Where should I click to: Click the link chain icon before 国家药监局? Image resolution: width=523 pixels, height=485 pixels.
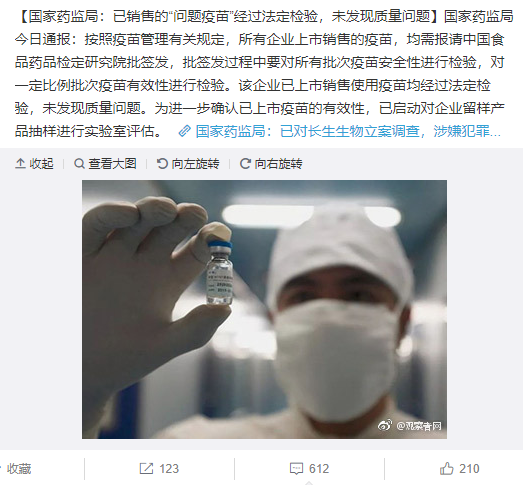click(184, 131)
